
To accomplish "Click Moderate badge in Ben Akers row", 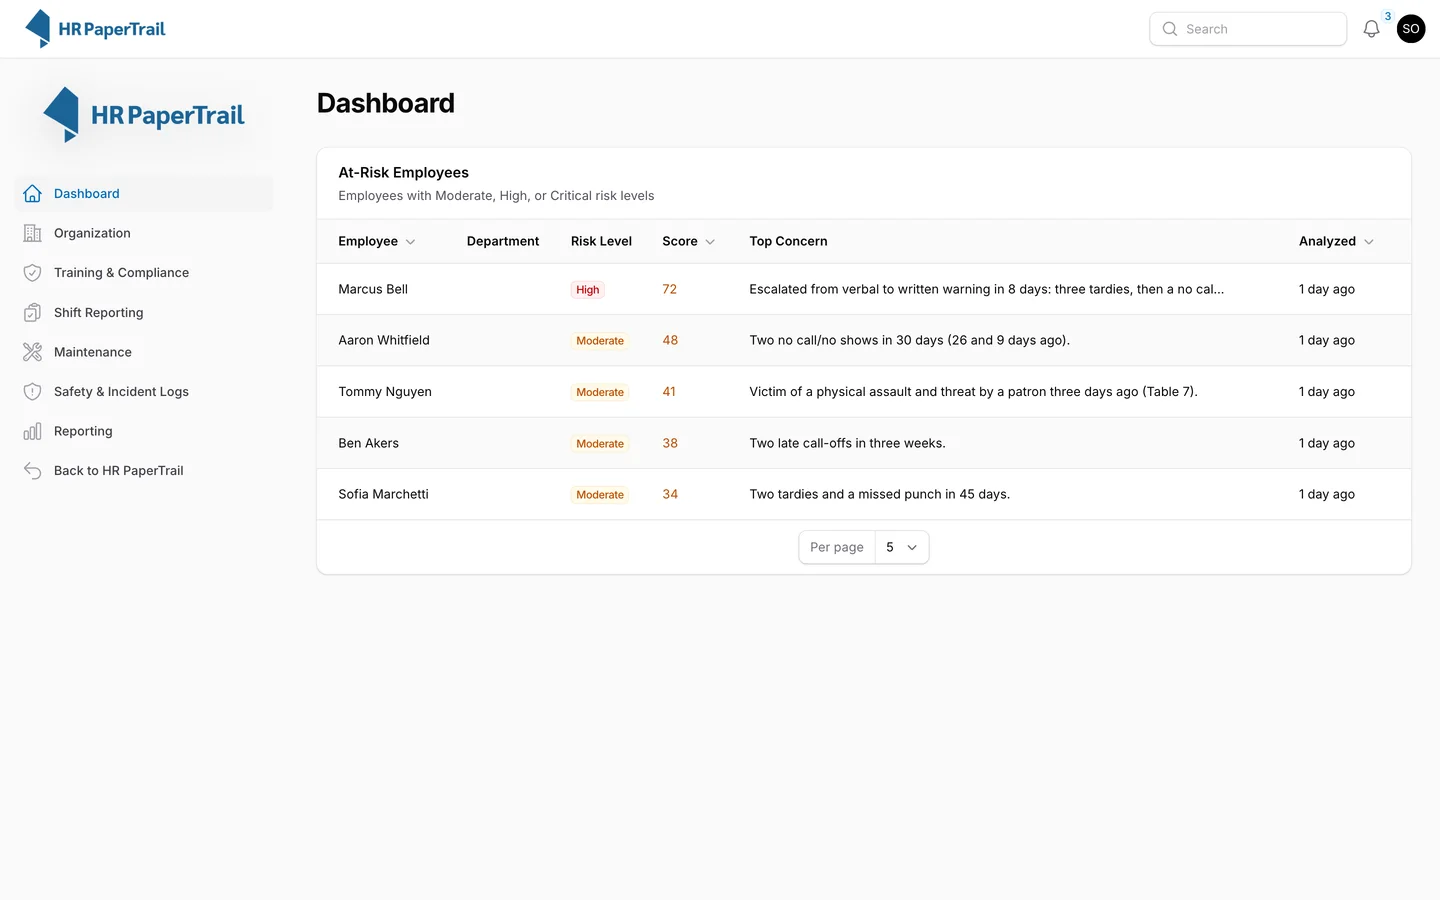I will [x=600, y=444].
